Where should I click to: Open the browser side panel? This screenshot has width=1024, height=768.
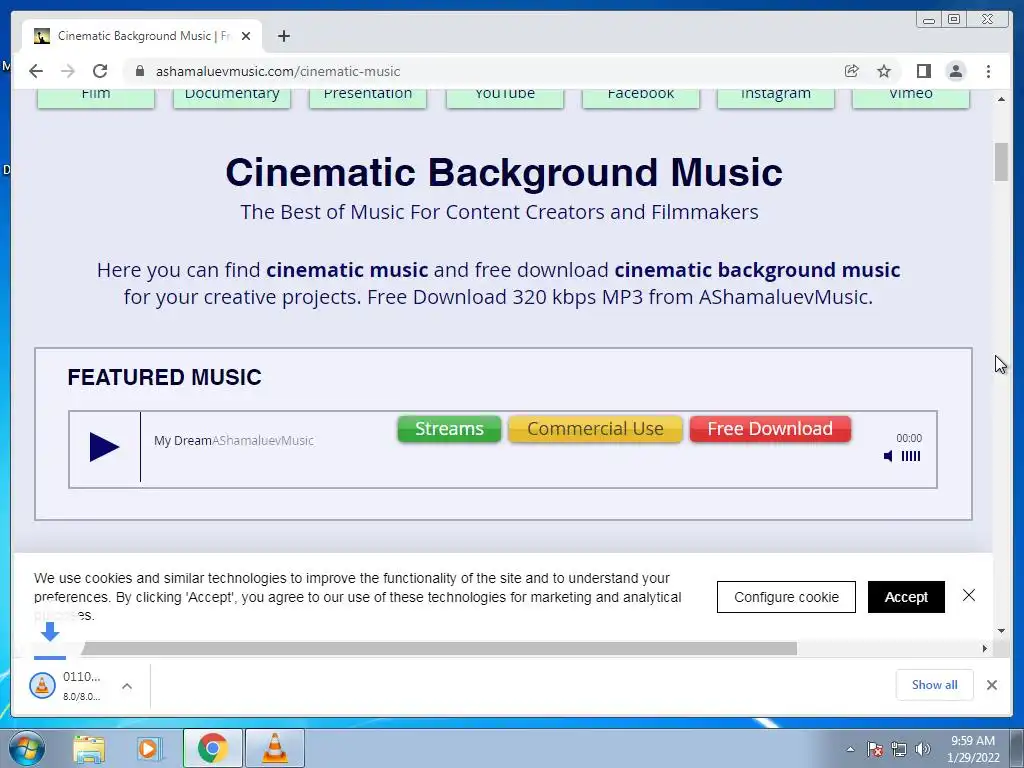(923, 71)
